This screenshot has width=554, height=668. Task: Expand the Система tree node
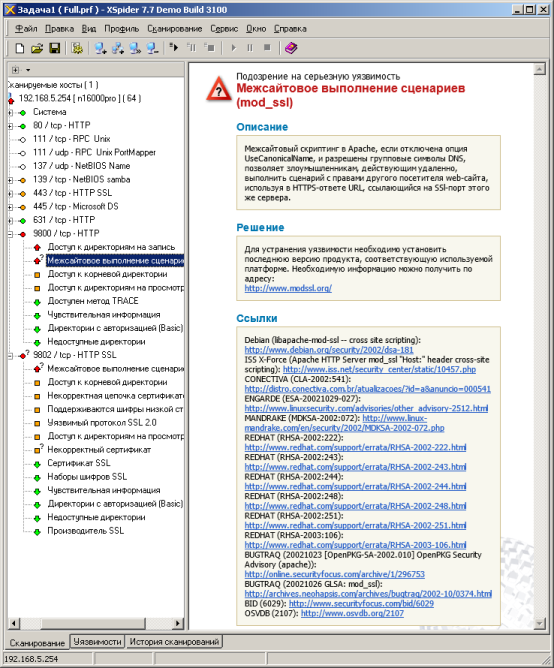tap(10, 112)
